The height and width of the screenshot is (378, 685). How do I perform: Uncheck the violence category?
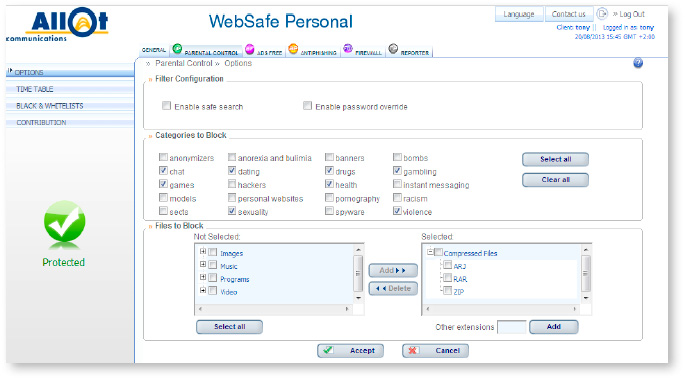(397, 211)
